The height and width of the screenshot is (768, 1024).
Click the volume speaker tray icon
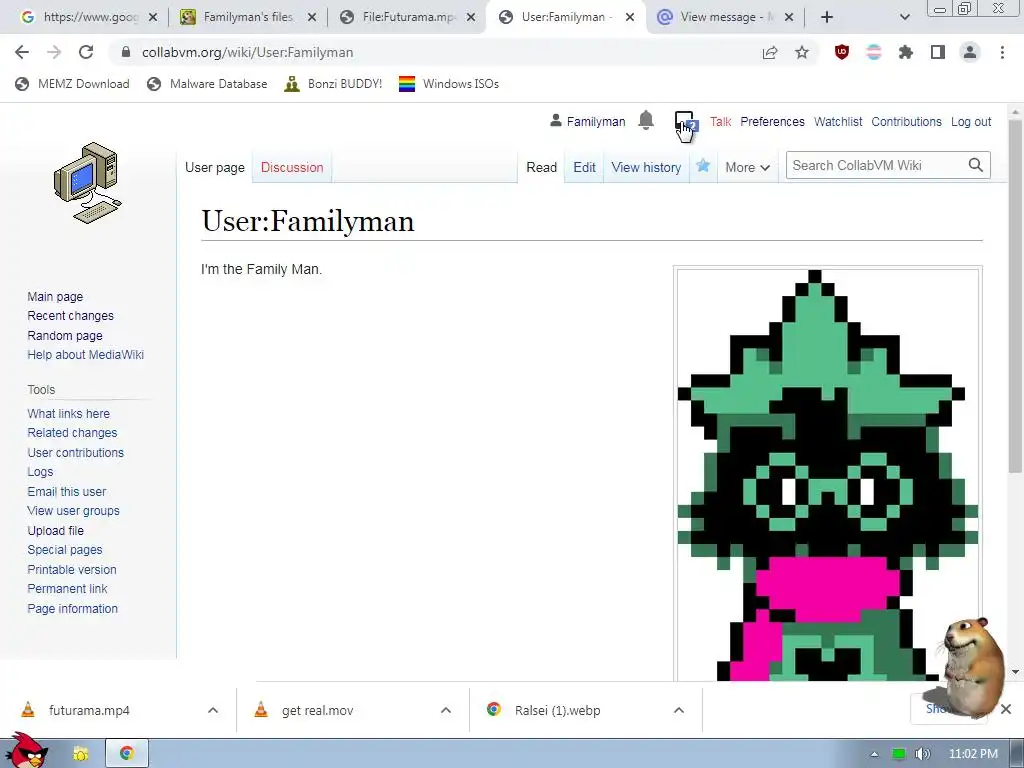(x=923, y=754)
